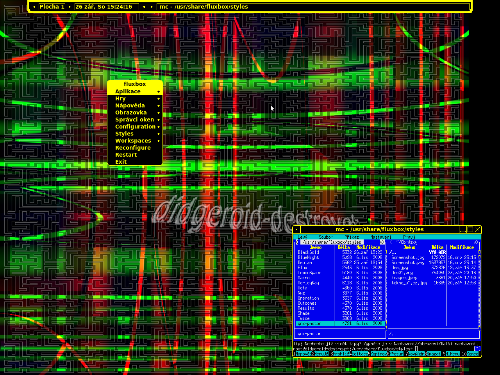Click the previous workspace arrow before Plocha 1
500x375 pixels.
(34, 6)
